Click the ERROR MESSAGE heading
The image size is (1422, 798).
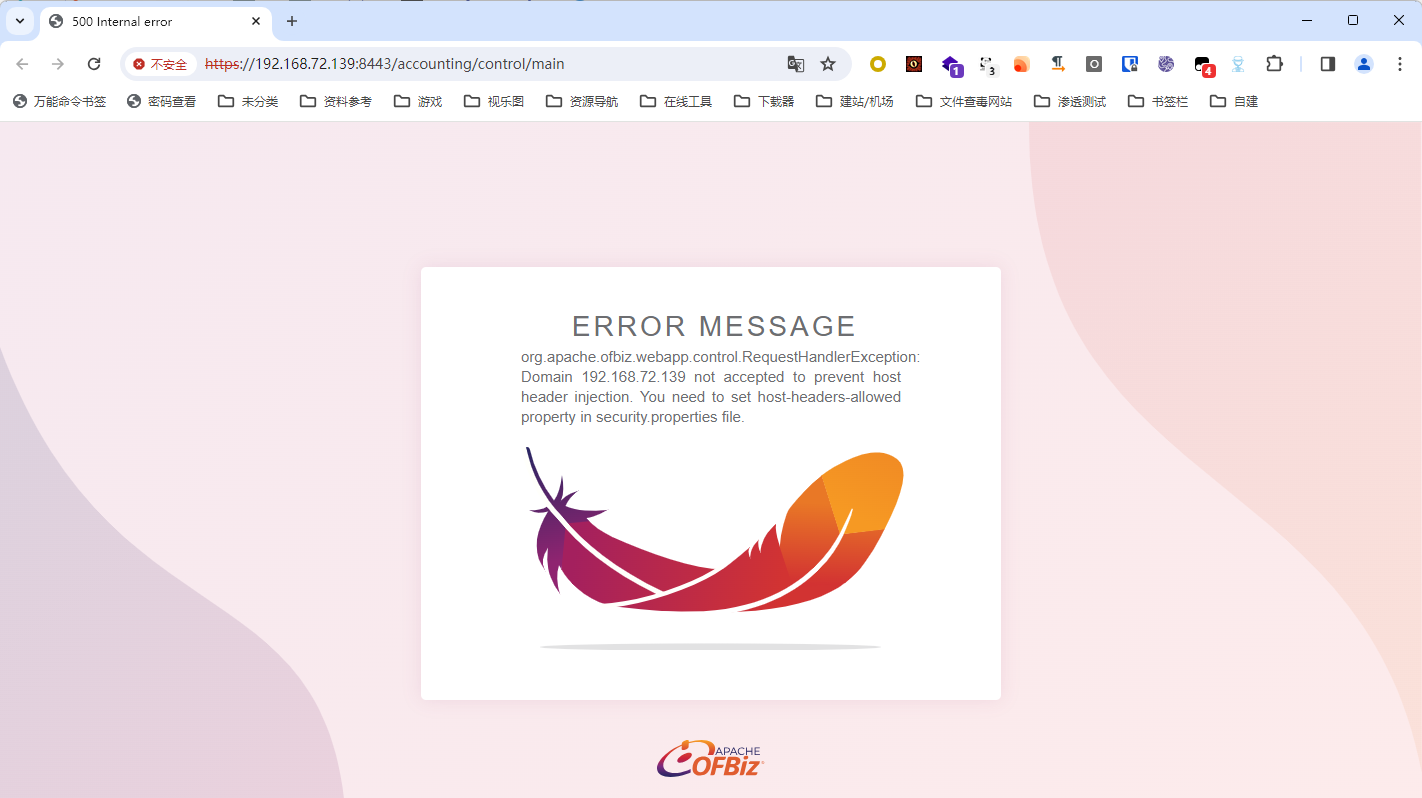714,326
